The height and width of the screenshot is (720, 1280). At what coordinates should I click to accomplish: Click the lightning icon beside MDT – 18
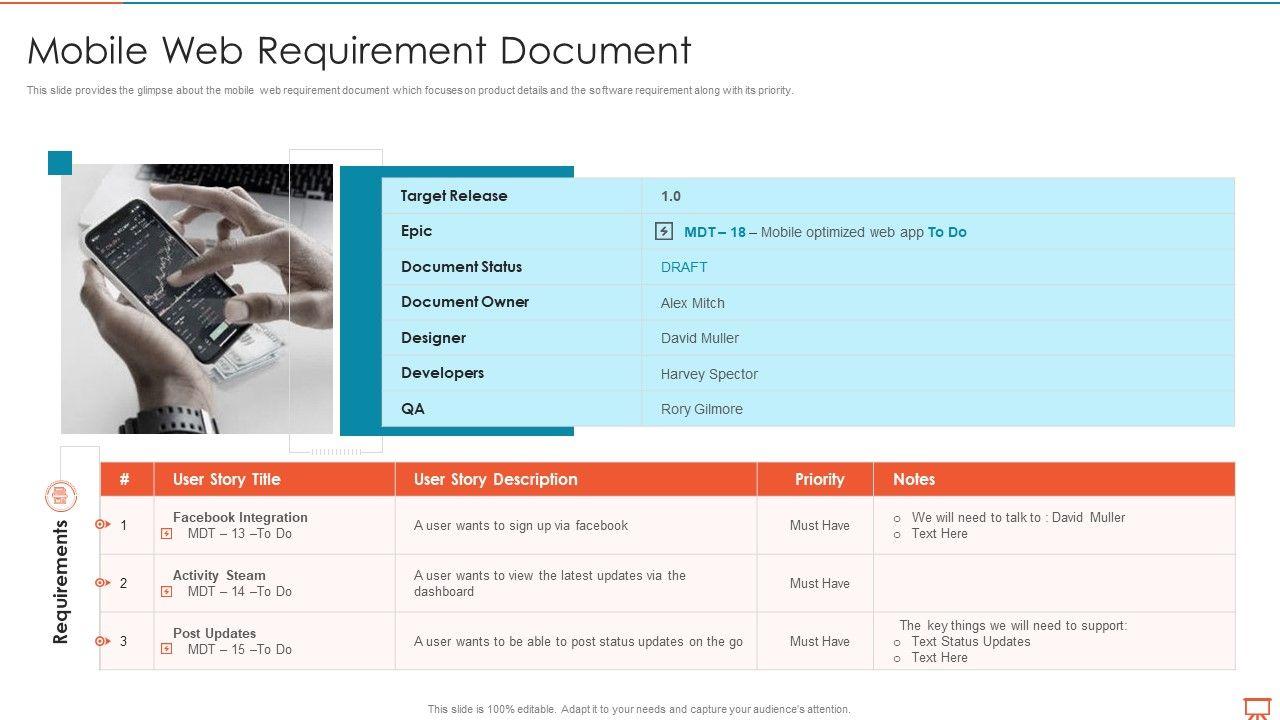(x=664, y=232)
